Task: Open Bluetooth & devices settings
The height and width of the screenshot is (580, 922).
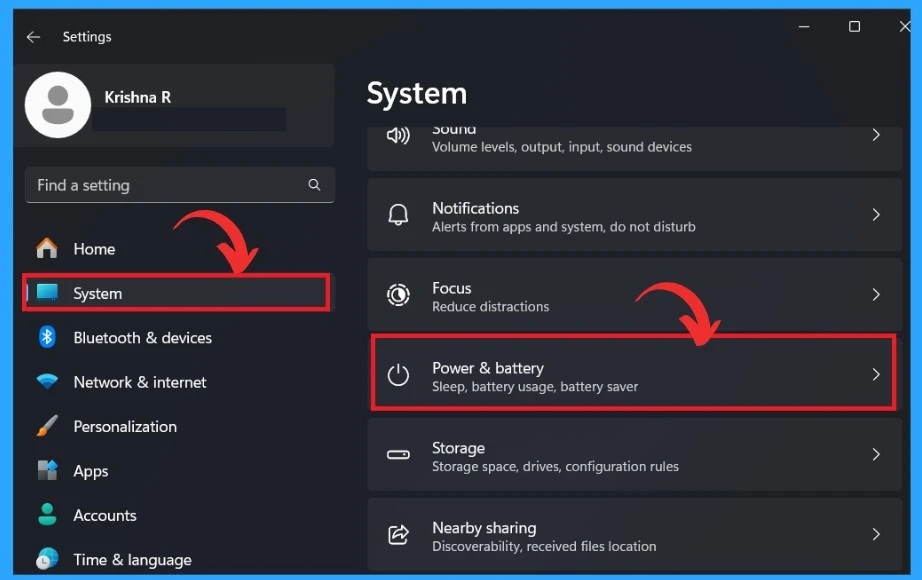Action: click(x=179, y=338)
